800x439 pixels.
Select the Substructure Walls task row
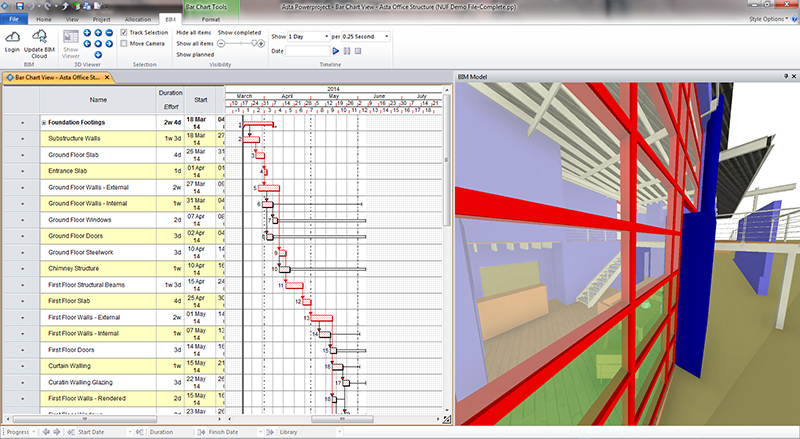pos(114,139)
